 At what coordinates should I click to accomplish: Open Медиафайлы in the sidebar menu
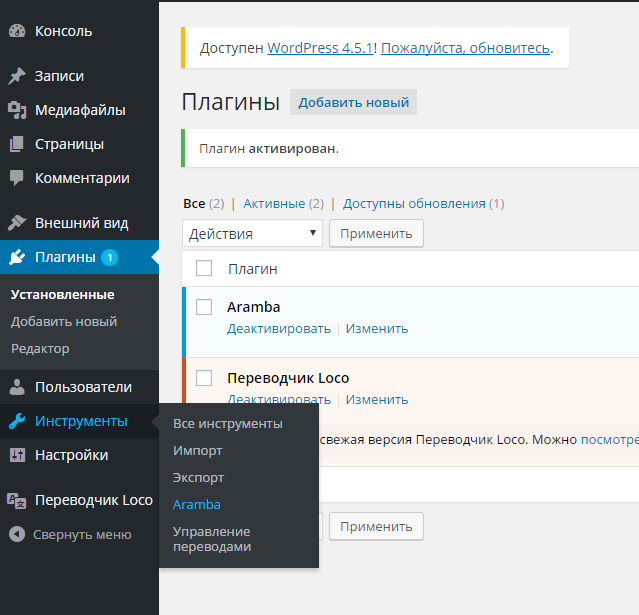tap(80, 110)
